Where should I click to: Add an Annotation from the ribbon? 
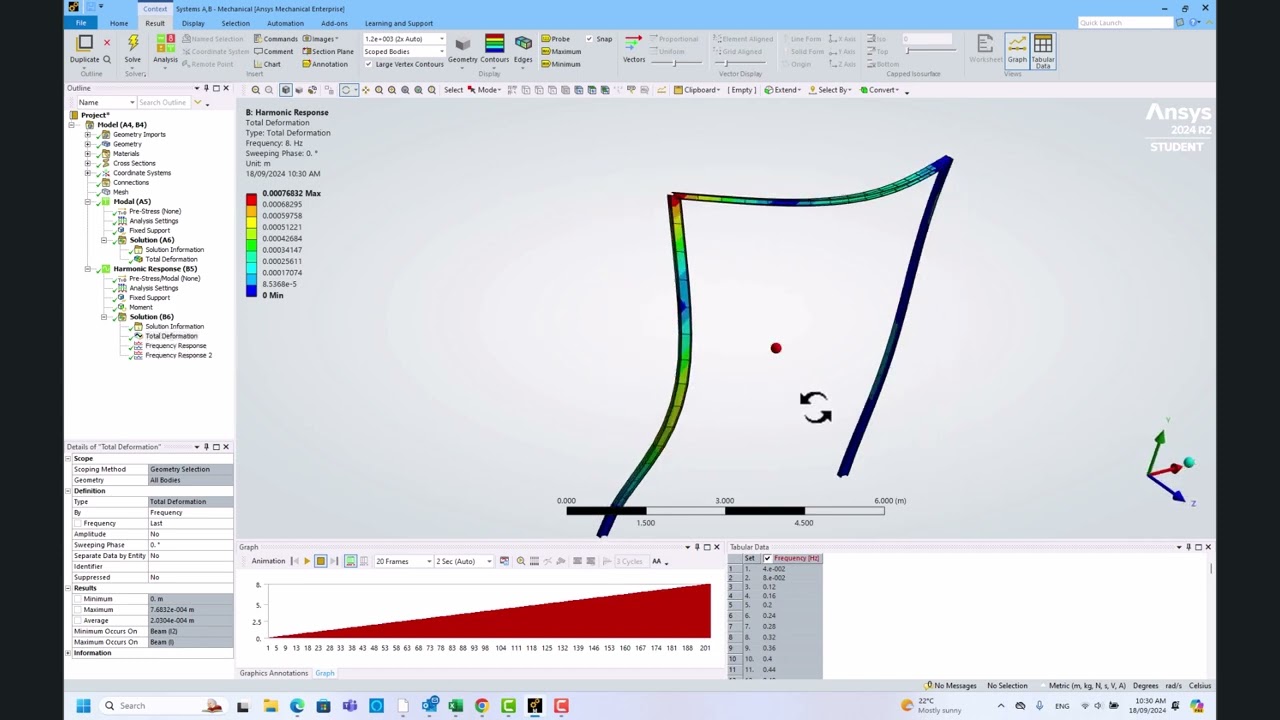click(x=325, y=64)
